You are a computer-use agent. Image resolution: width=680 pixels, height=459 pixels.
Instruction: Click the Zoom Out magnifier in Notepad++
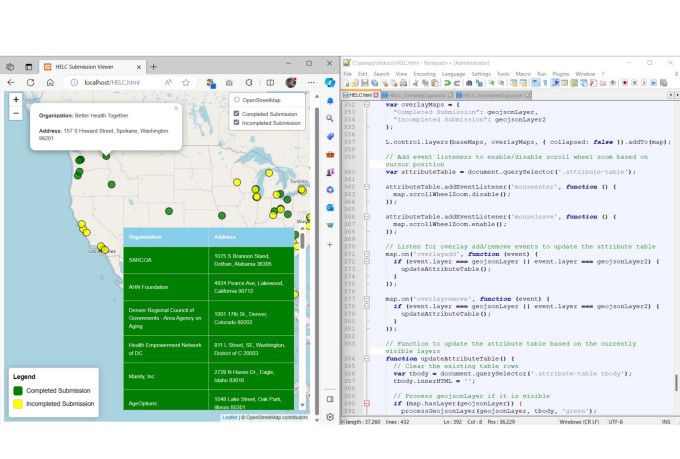(501, 82)
